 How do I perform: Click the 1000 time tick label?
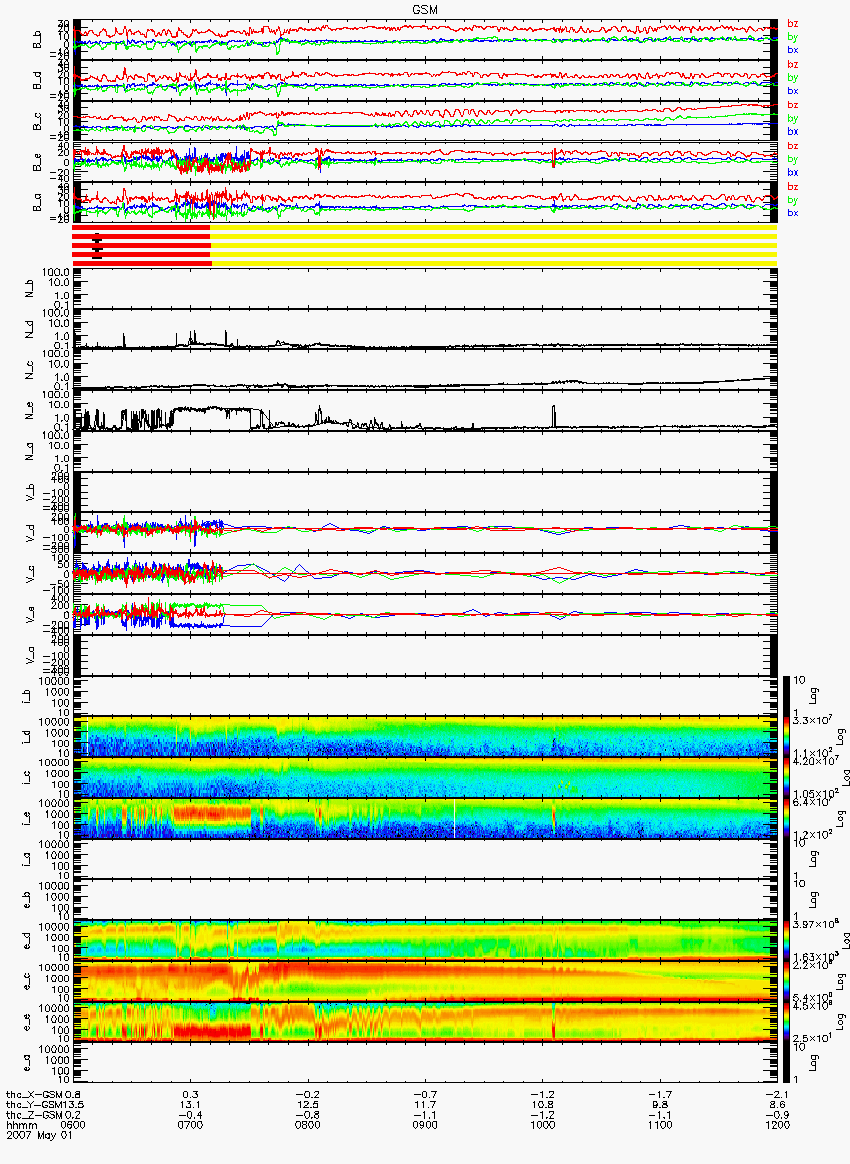[x=543, y=1125]
